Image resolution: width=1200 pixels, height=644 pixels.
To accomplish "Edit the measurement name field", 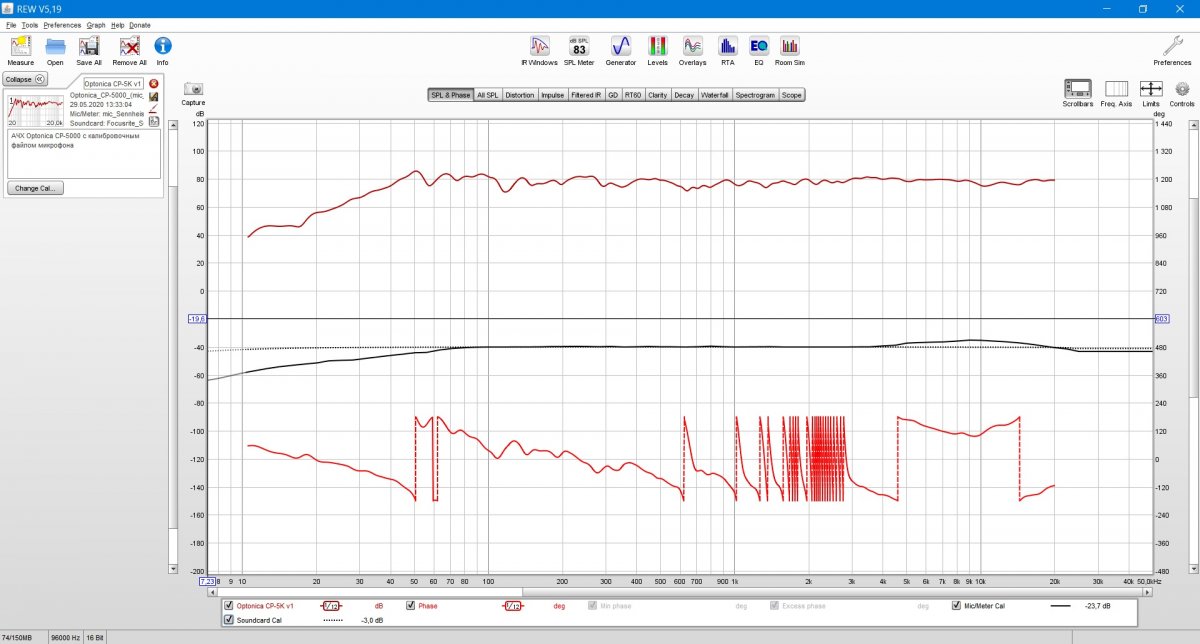I will click(114, 84).
